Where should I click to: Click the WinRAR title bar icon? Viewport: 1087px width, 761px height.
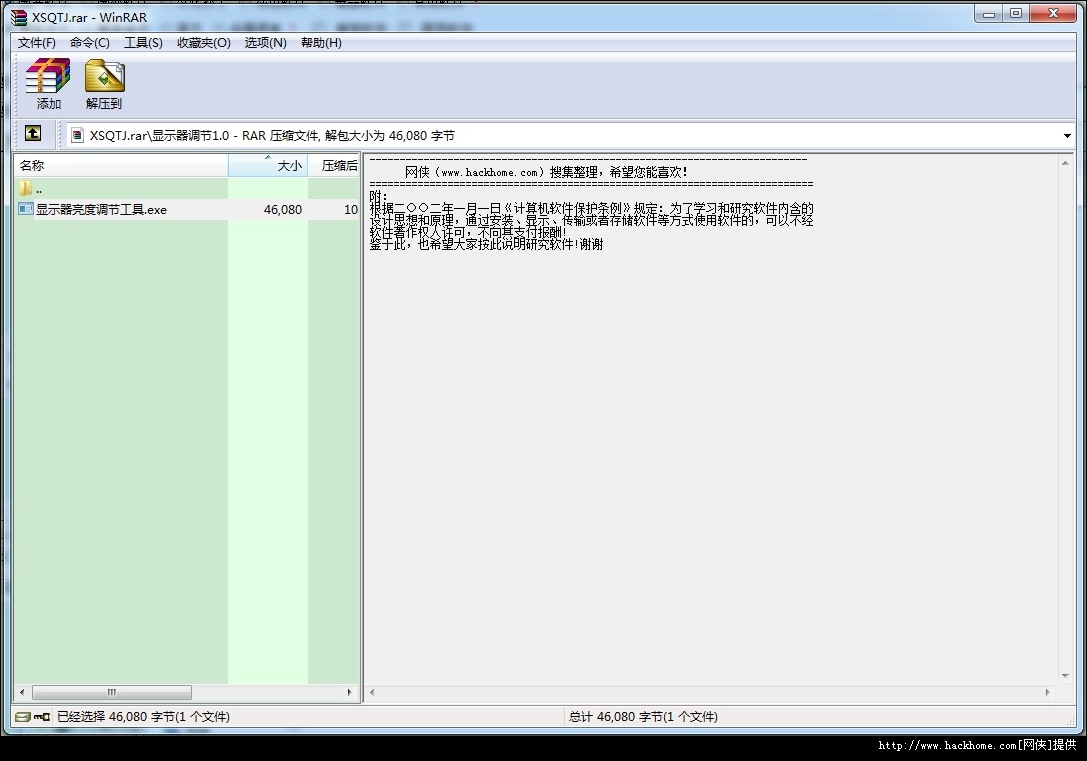19,17
